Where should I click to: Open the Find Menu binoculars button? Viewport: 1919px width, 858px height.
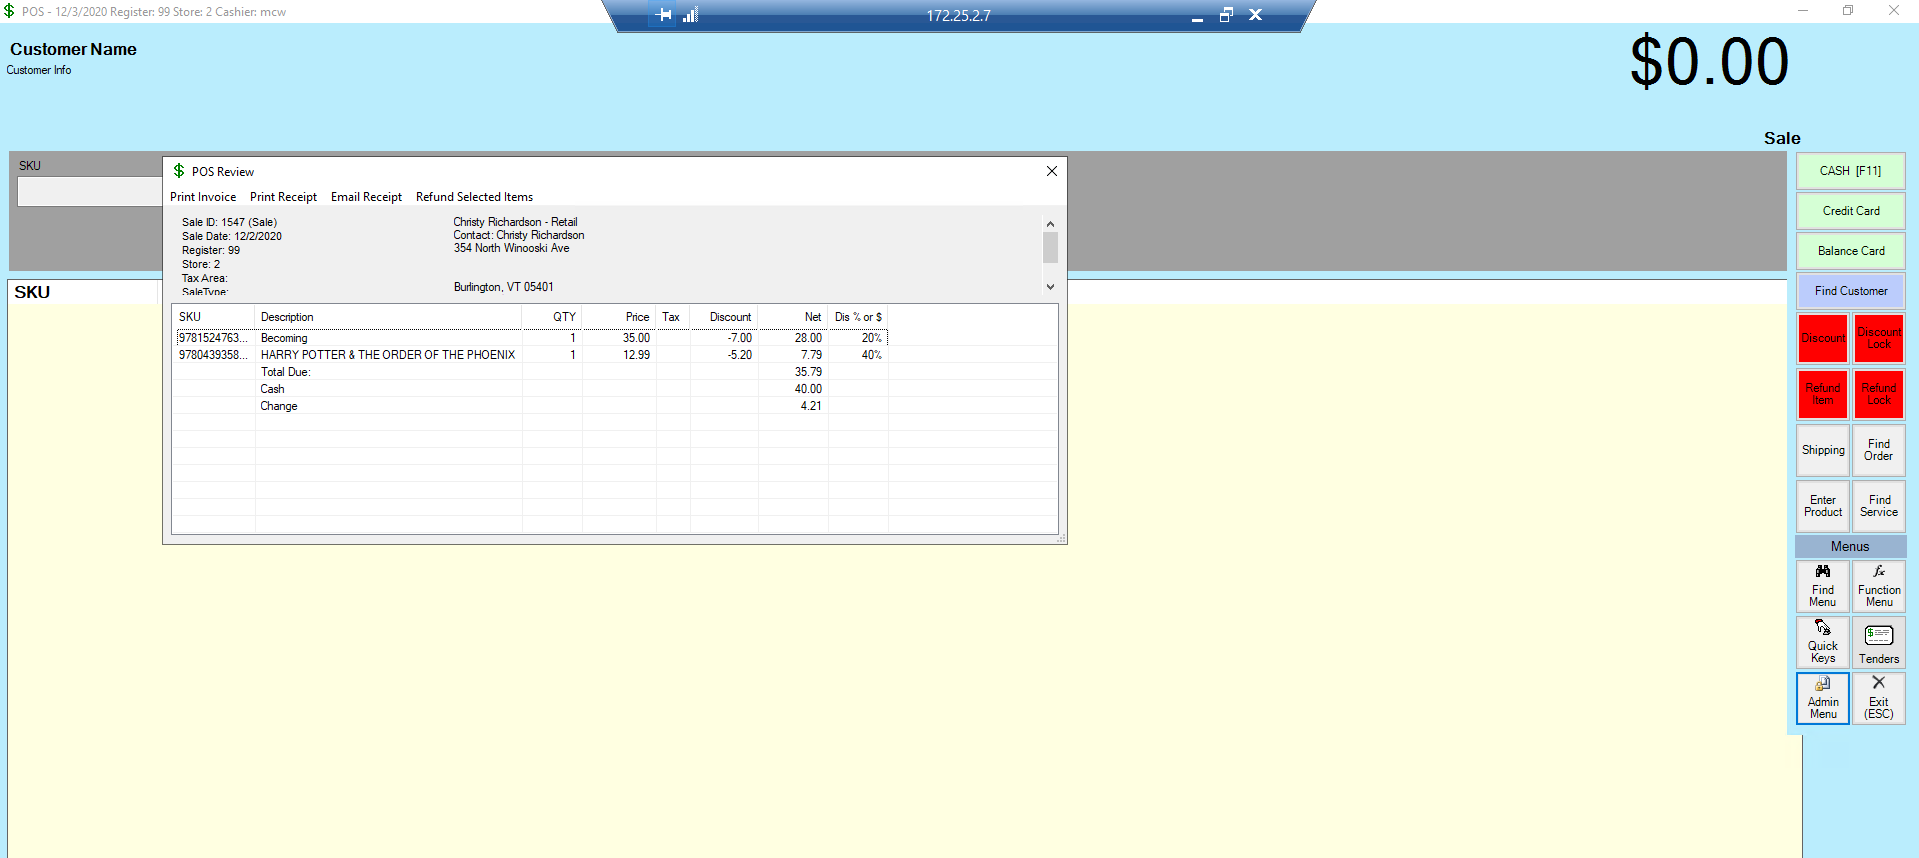[1822, 586]
